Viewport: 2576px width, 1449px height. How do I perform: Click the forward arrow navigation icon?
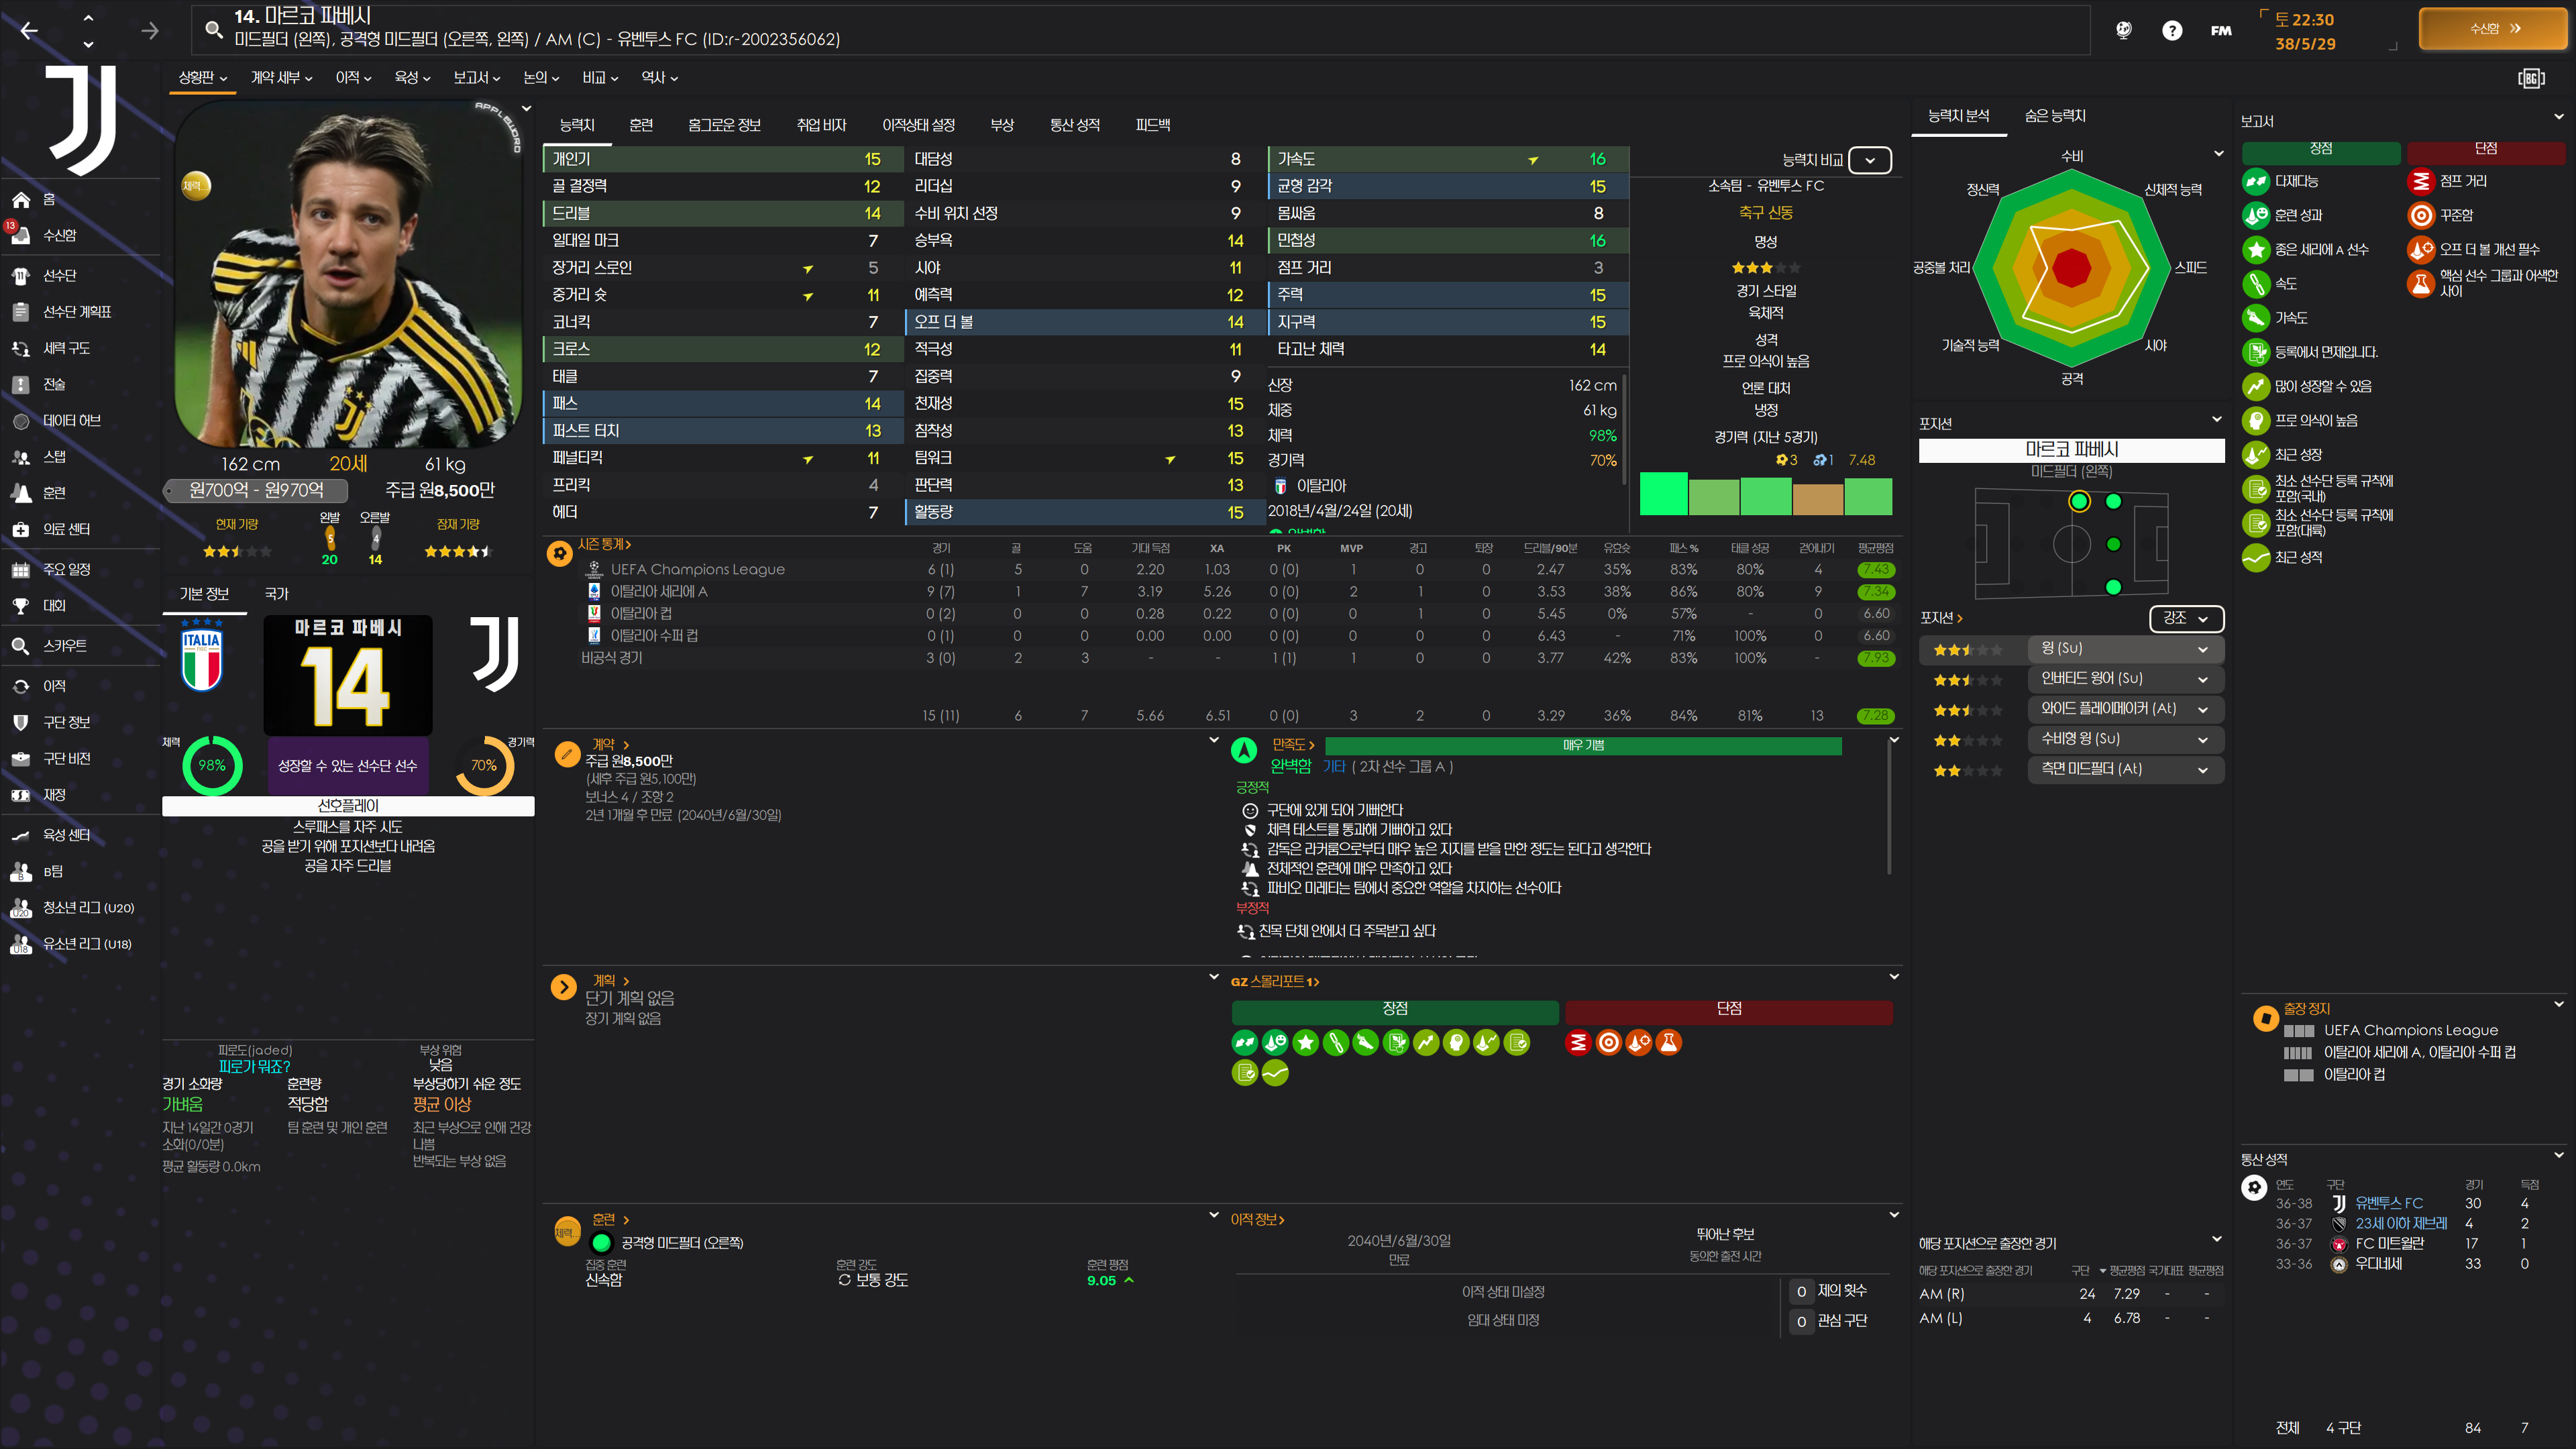point(150,31)
